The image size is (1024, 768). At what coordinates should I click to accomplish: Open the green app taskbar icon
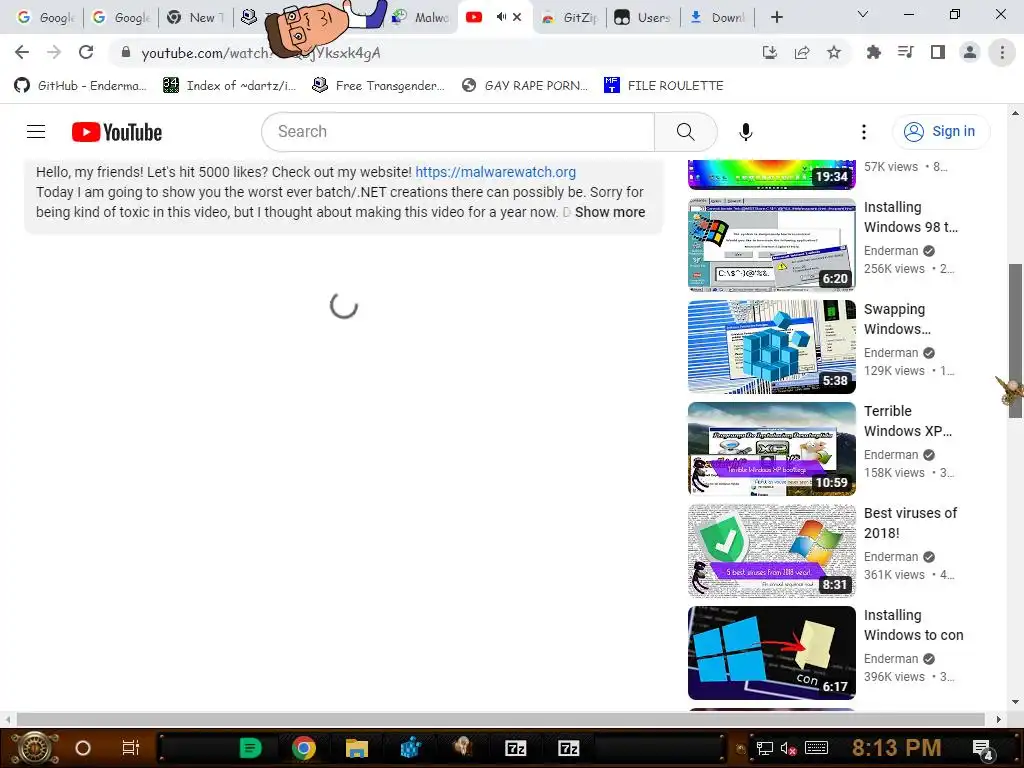pyautogui.click(x=250, y=748)
